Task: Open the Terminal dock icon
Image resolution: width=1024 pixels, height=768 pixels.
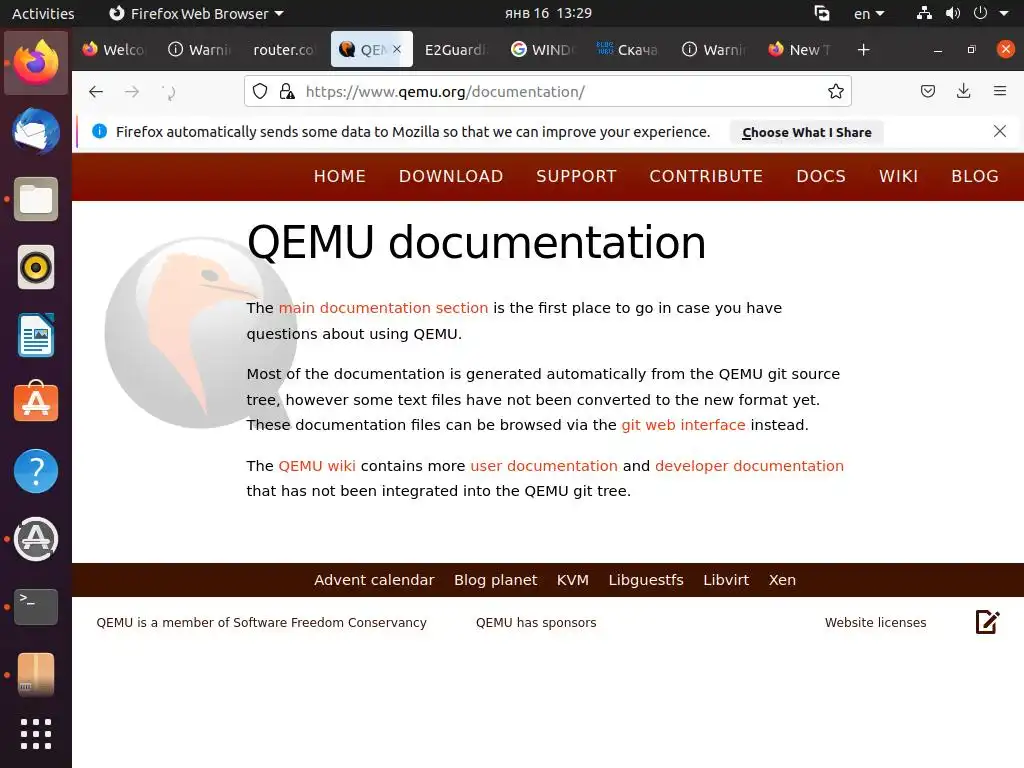Action: [x=36, y=607]
